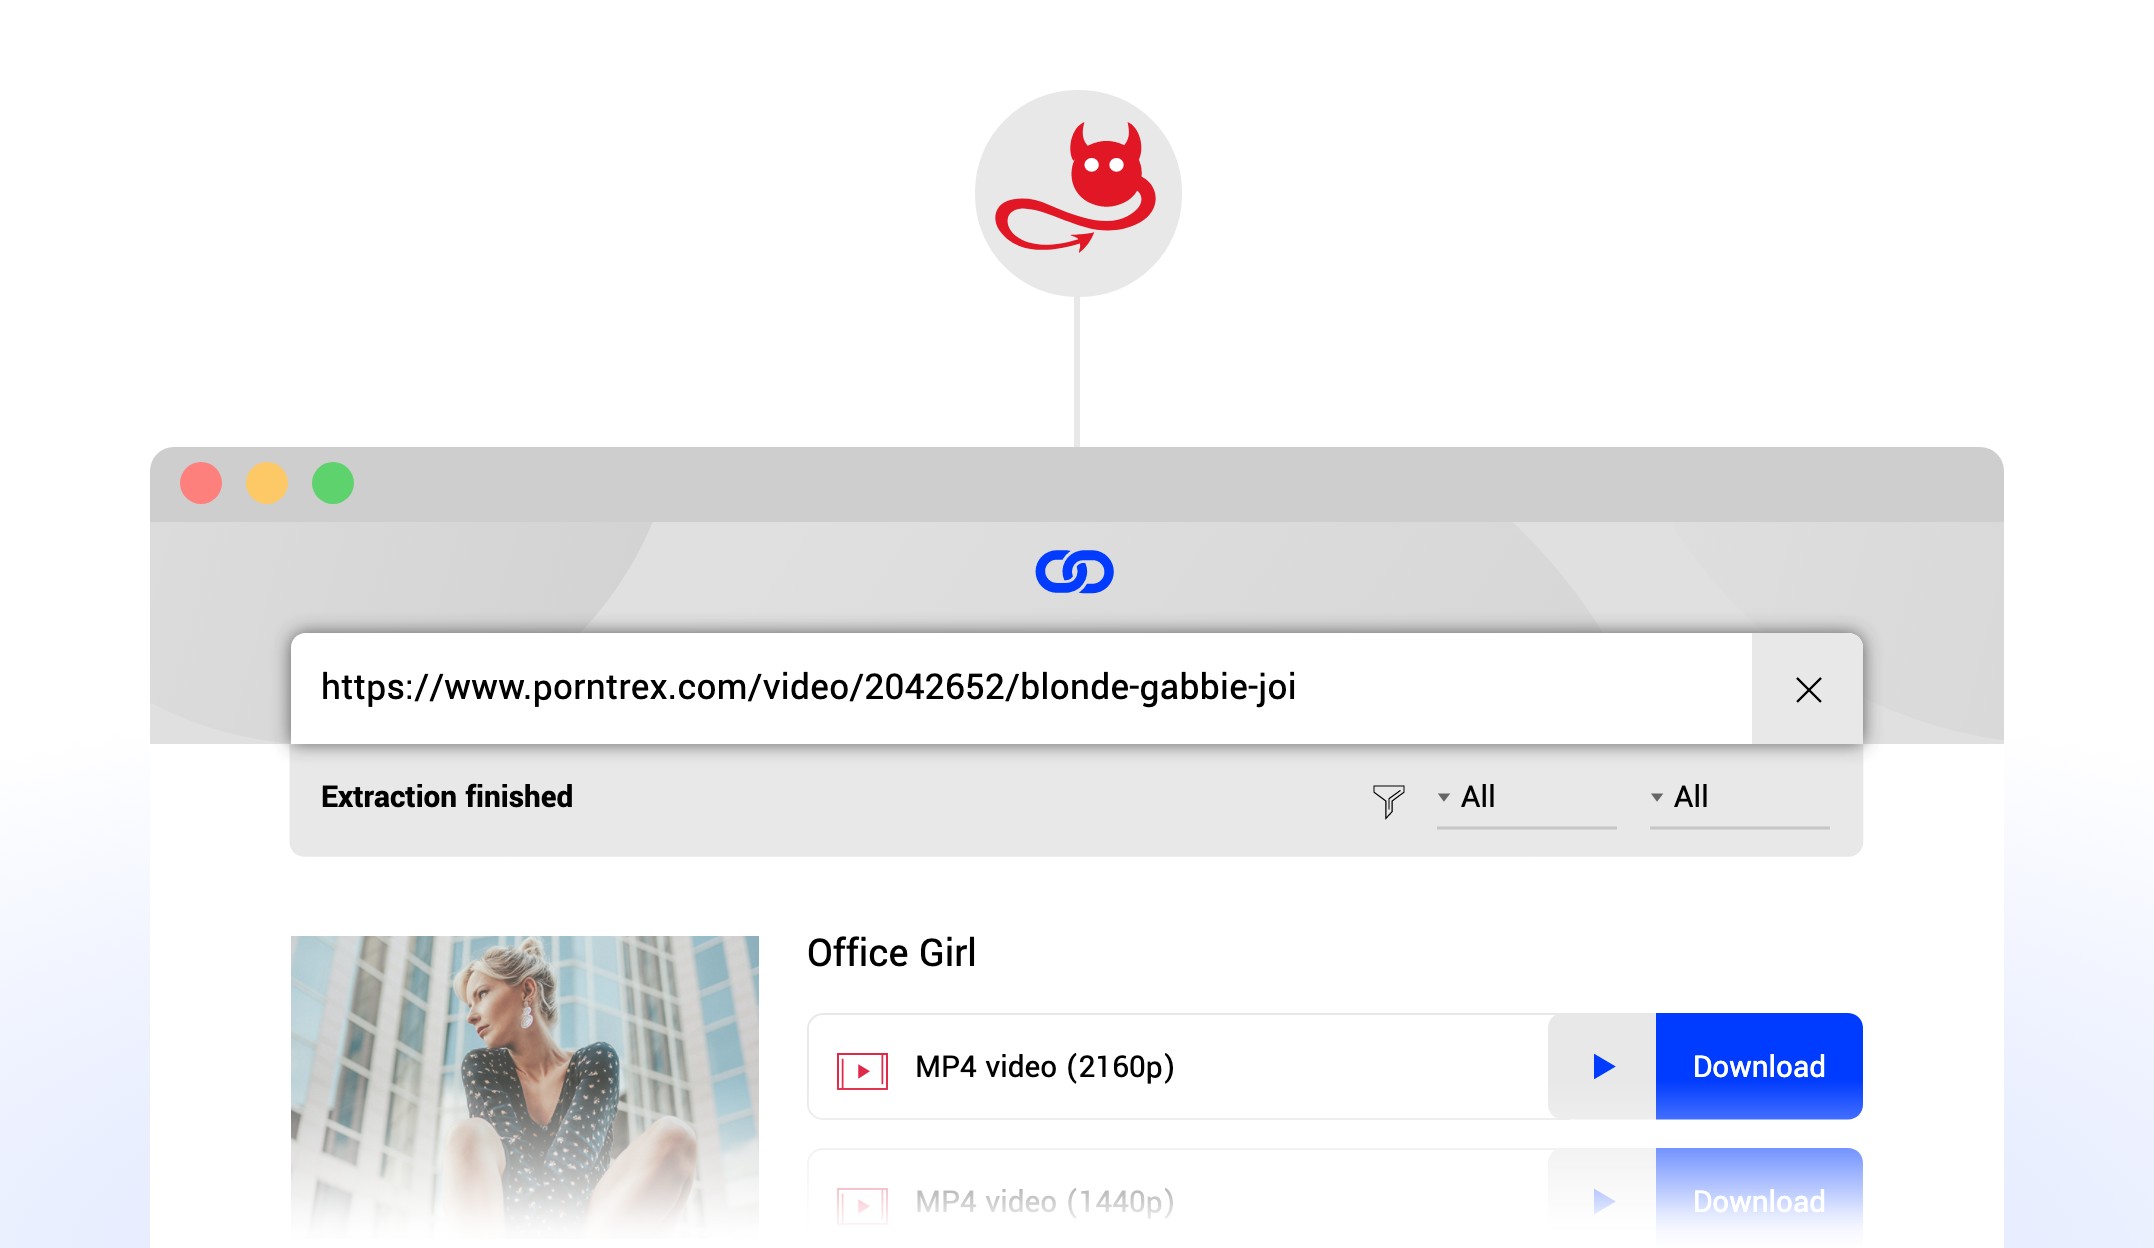Image resolution: width=2154 pixels, height=1248 pixels.
Task: Click the blue chain link logo
Action: tap(1075, 571)
